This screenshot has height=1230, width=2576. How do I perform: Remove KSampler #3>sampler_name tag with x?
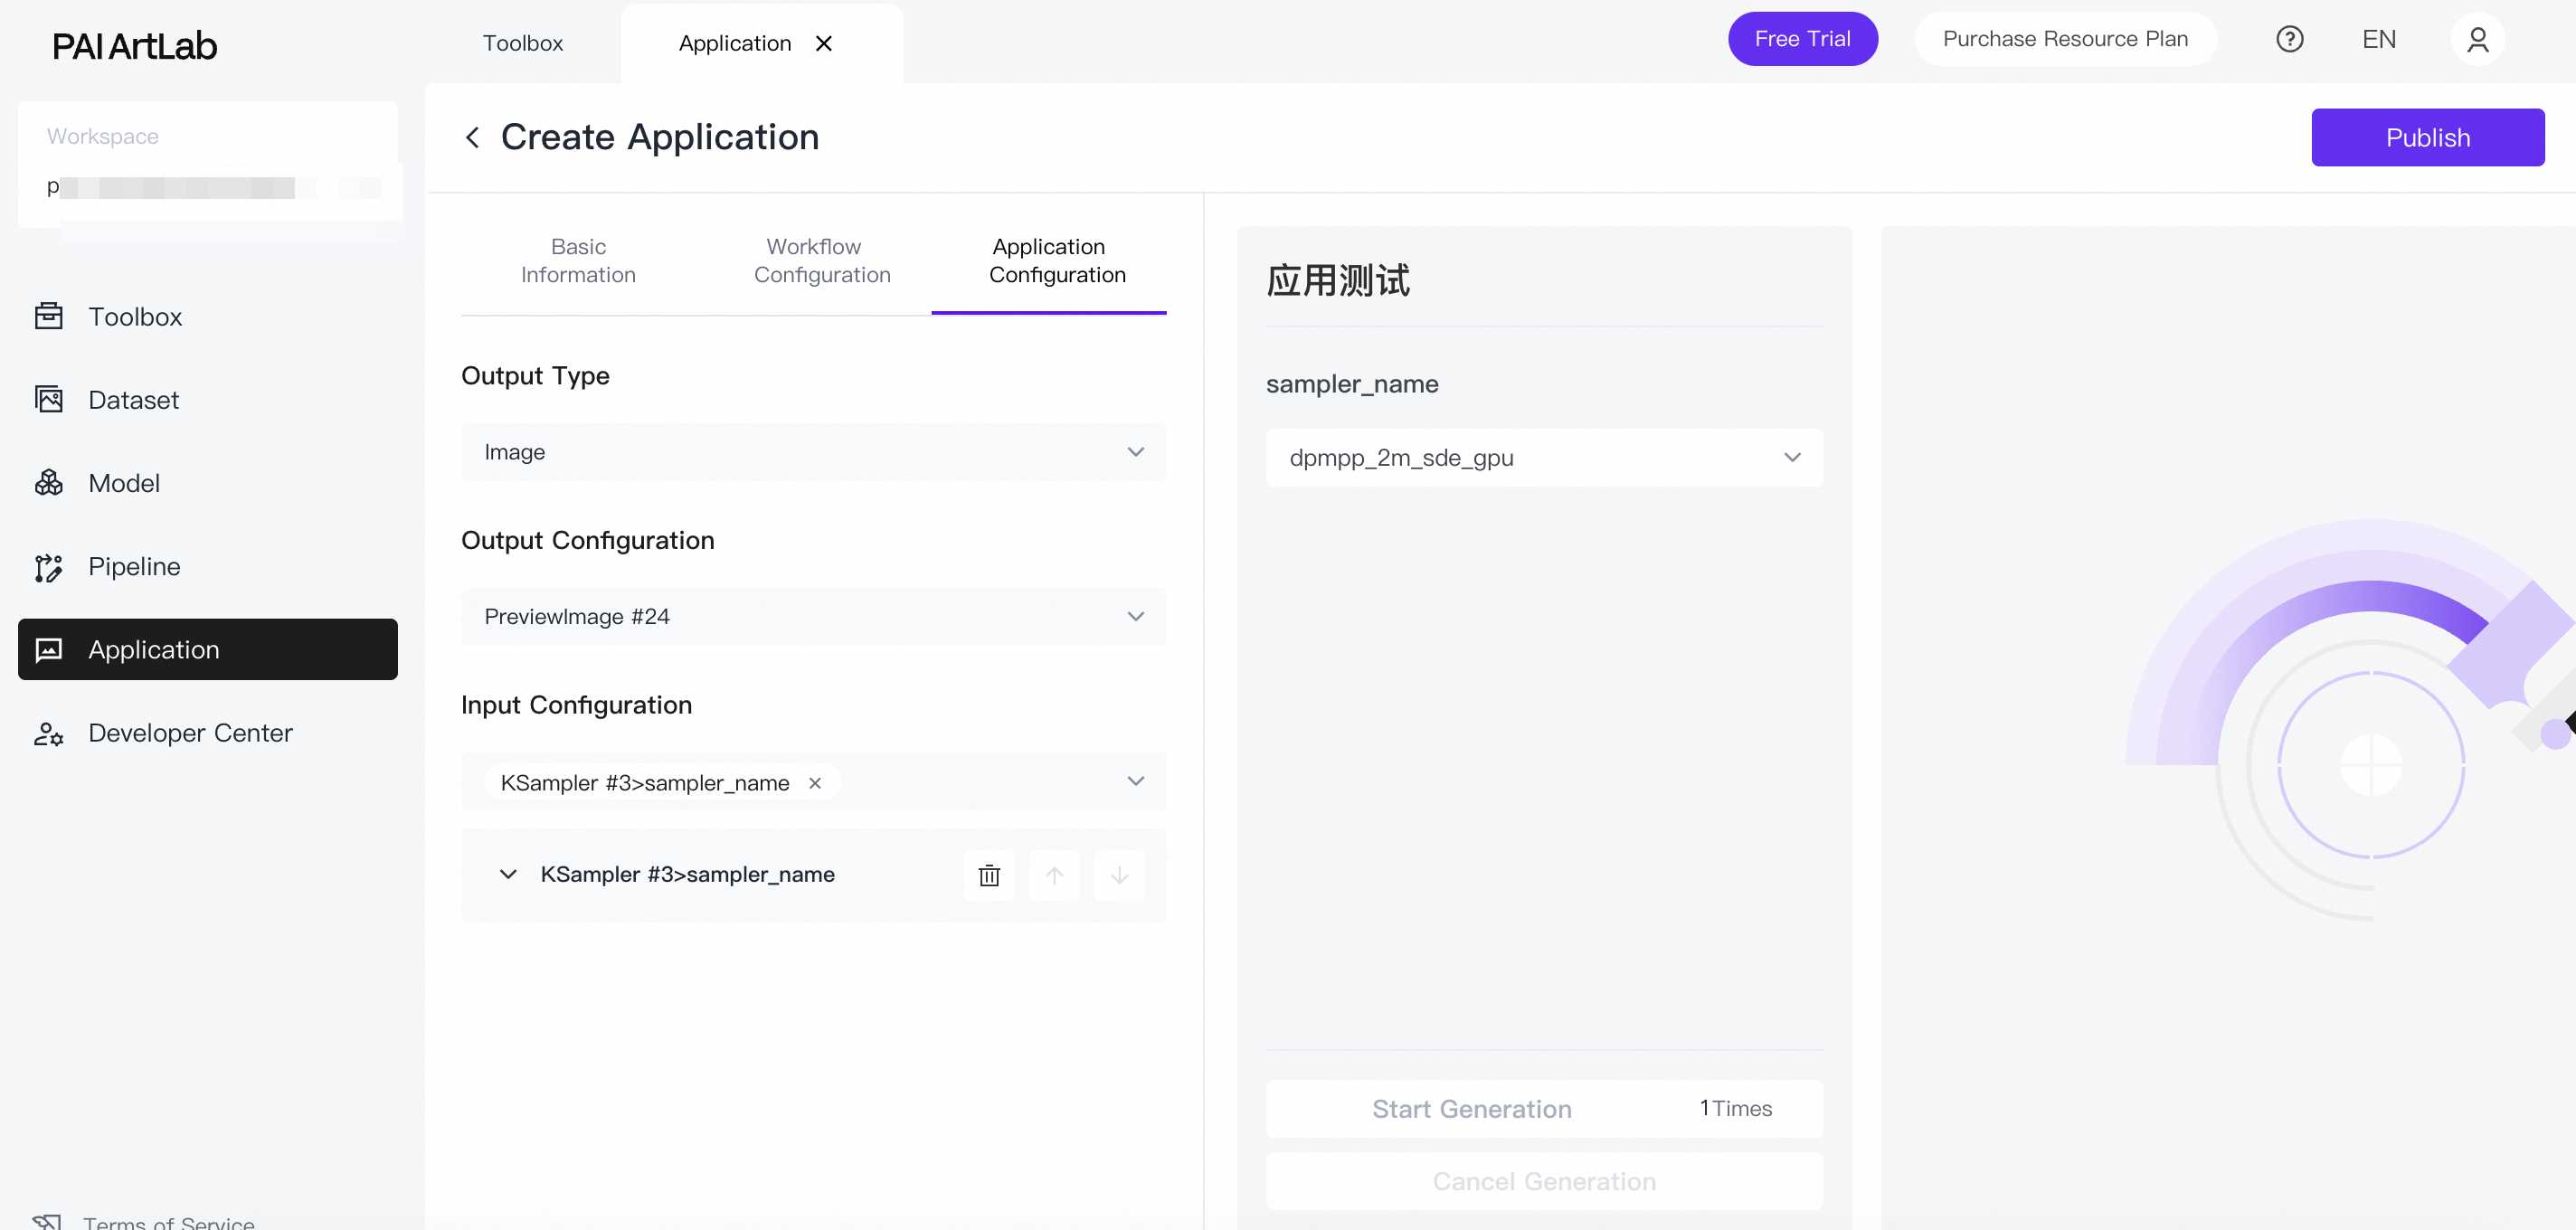[x=815, y=783]
